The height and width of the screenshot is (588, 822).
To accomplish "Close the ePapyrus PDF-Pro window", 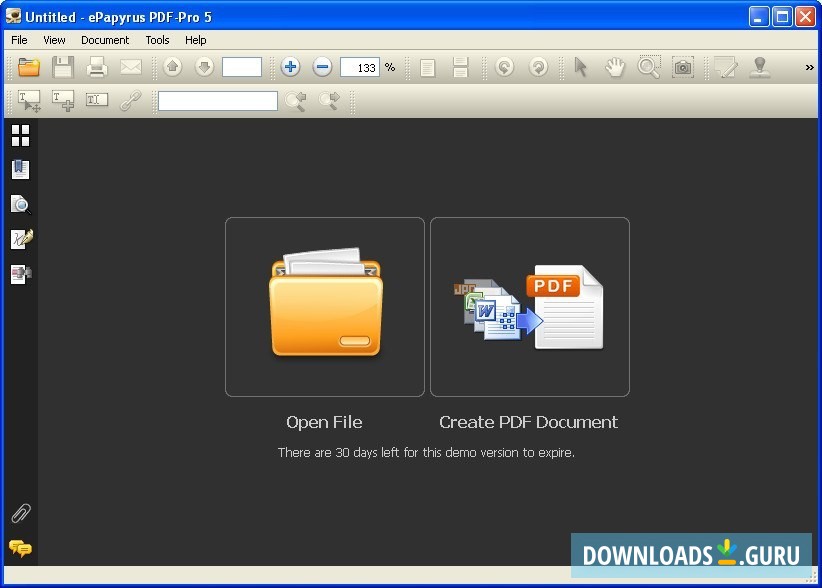I will click(x=805, y=17).
